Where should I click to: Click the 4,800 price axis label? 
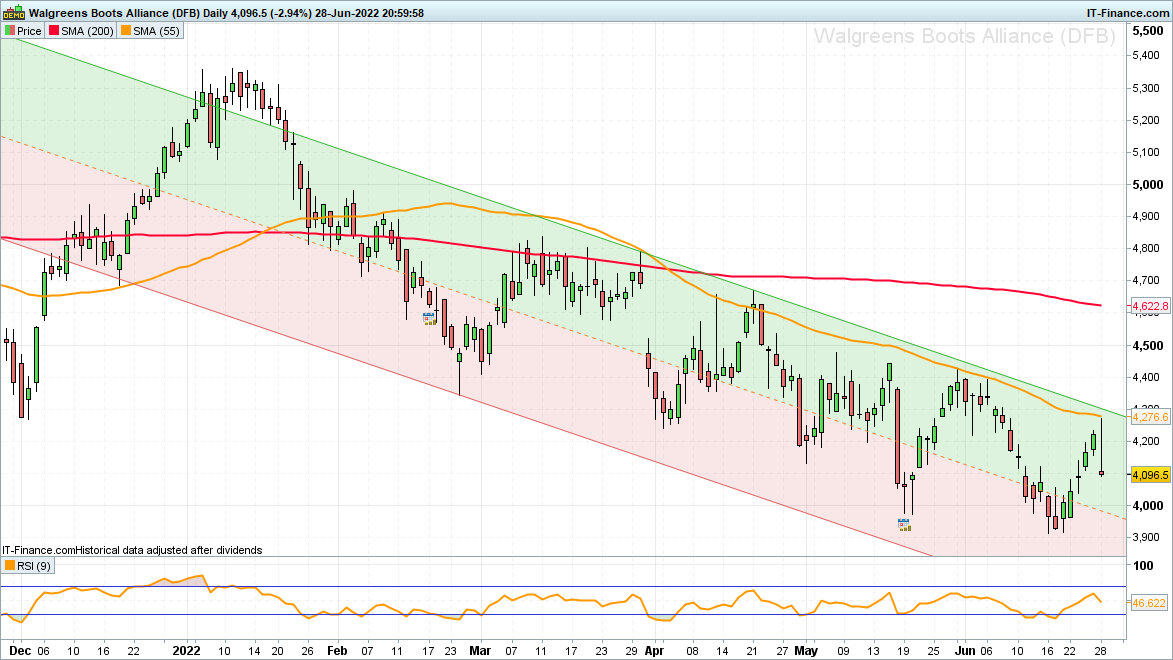click(1148, 248)
